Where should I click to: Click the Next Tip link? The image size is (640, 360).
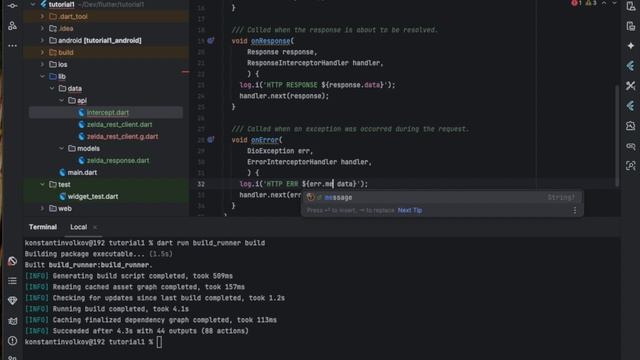coord(410,211)
